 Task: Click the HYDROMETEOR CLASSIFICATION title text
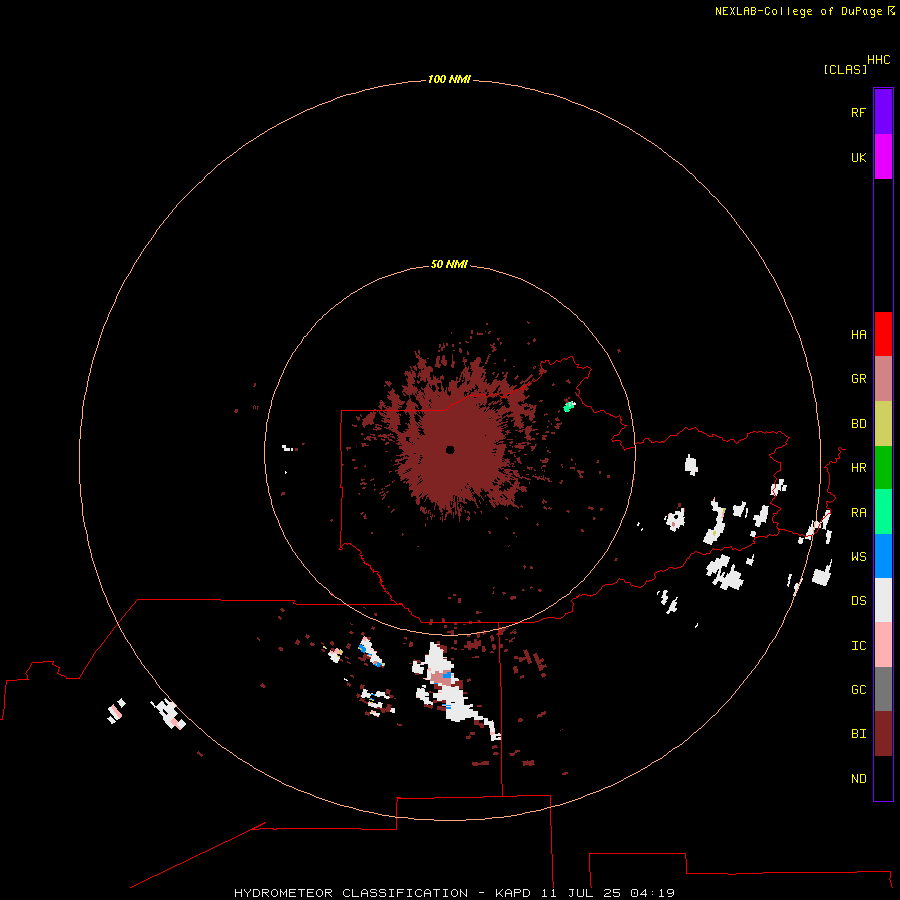point(351,893)
